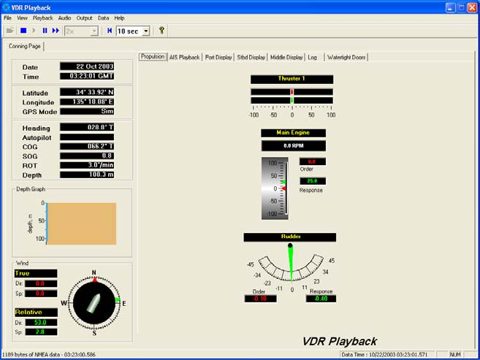The image size is (480, 360).
Task: Click the Longitude value field
Action: [87, 102]
